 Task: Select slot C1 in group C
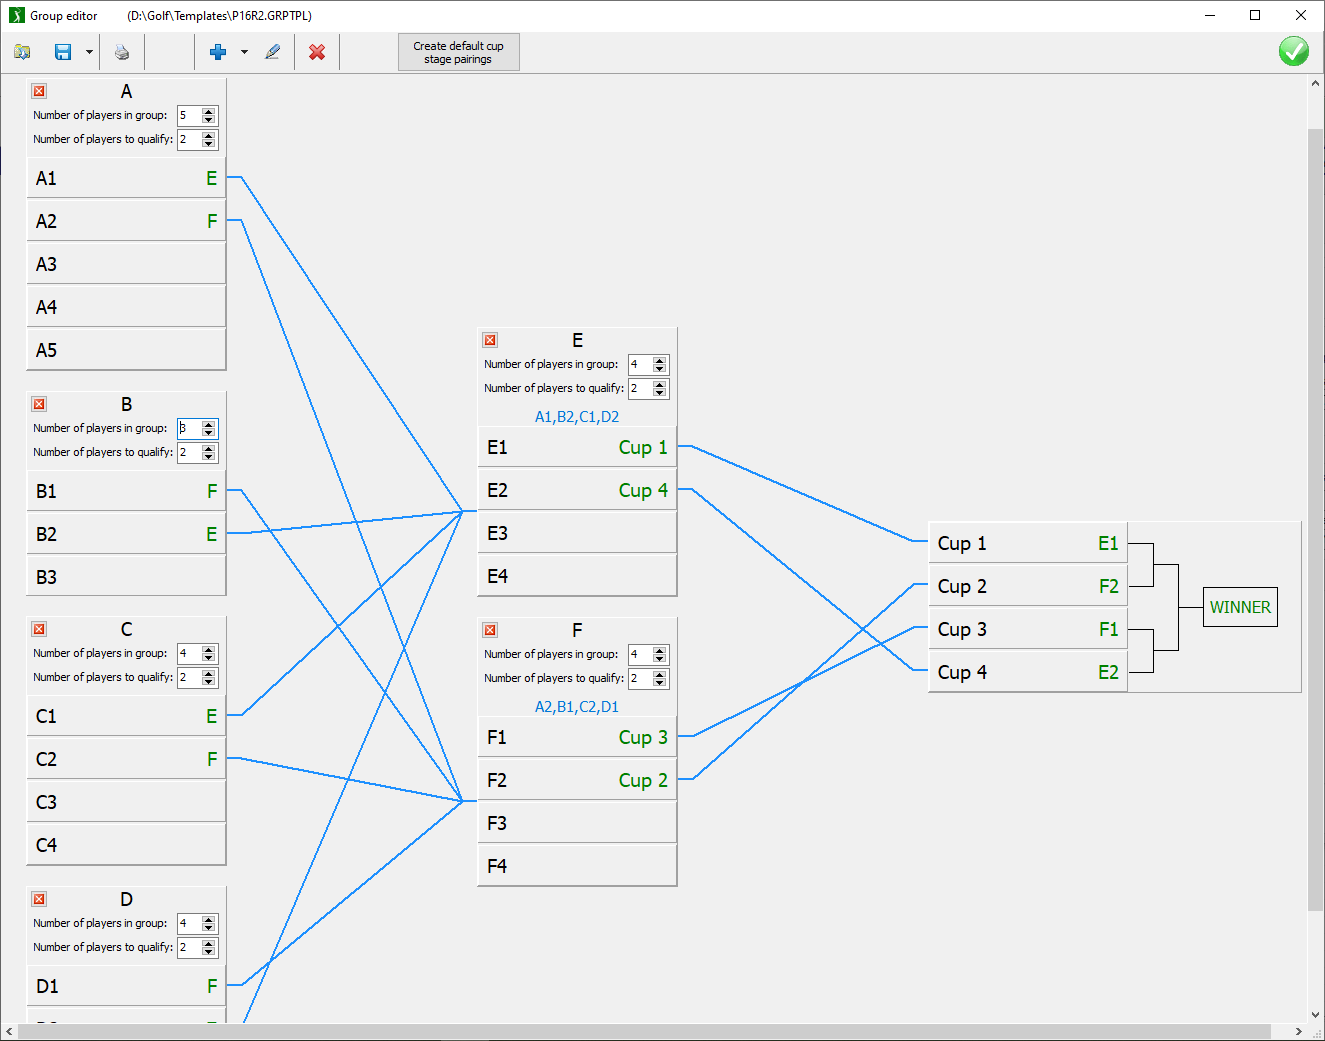[126, 716]
